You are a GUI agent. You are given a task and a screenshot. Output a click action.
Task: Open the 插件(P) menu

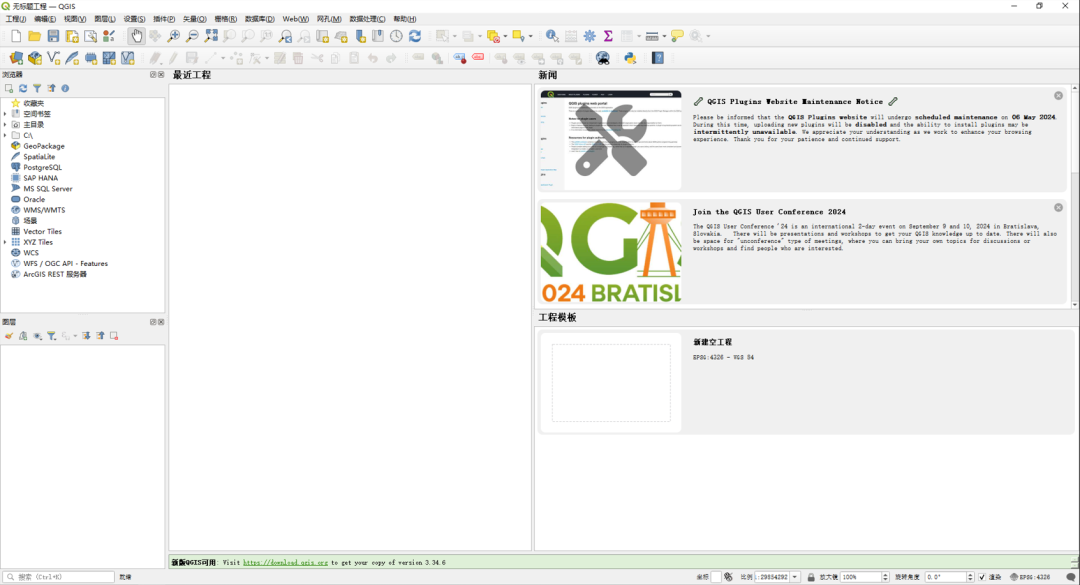(164, 19)
